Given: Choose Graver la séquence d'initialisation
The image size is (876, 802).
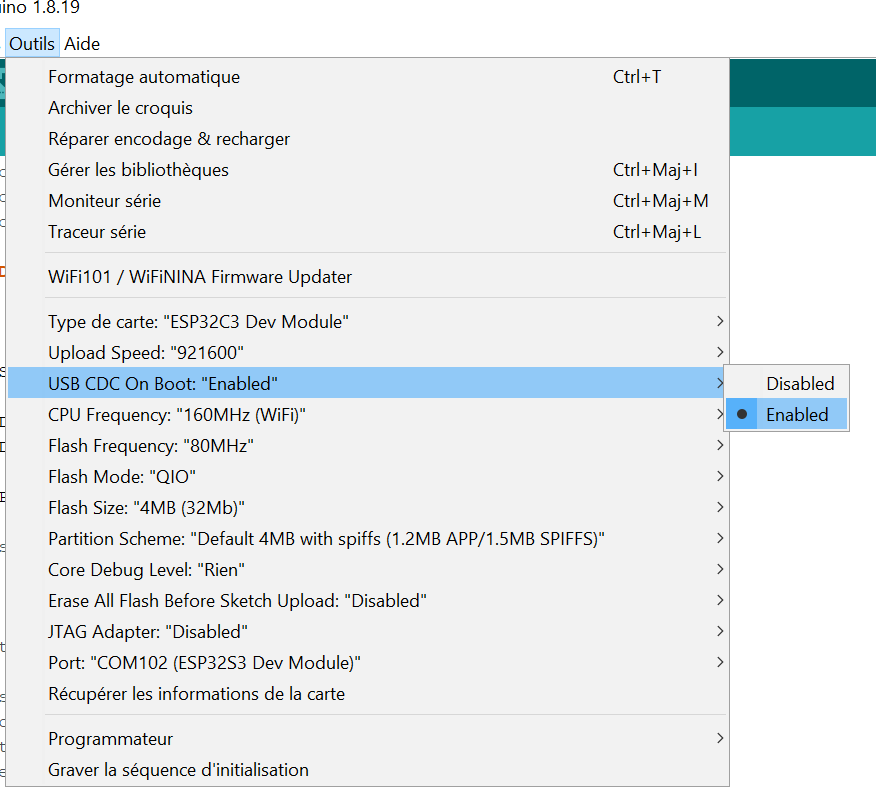Looking at the screenshot, I should 368,770.
